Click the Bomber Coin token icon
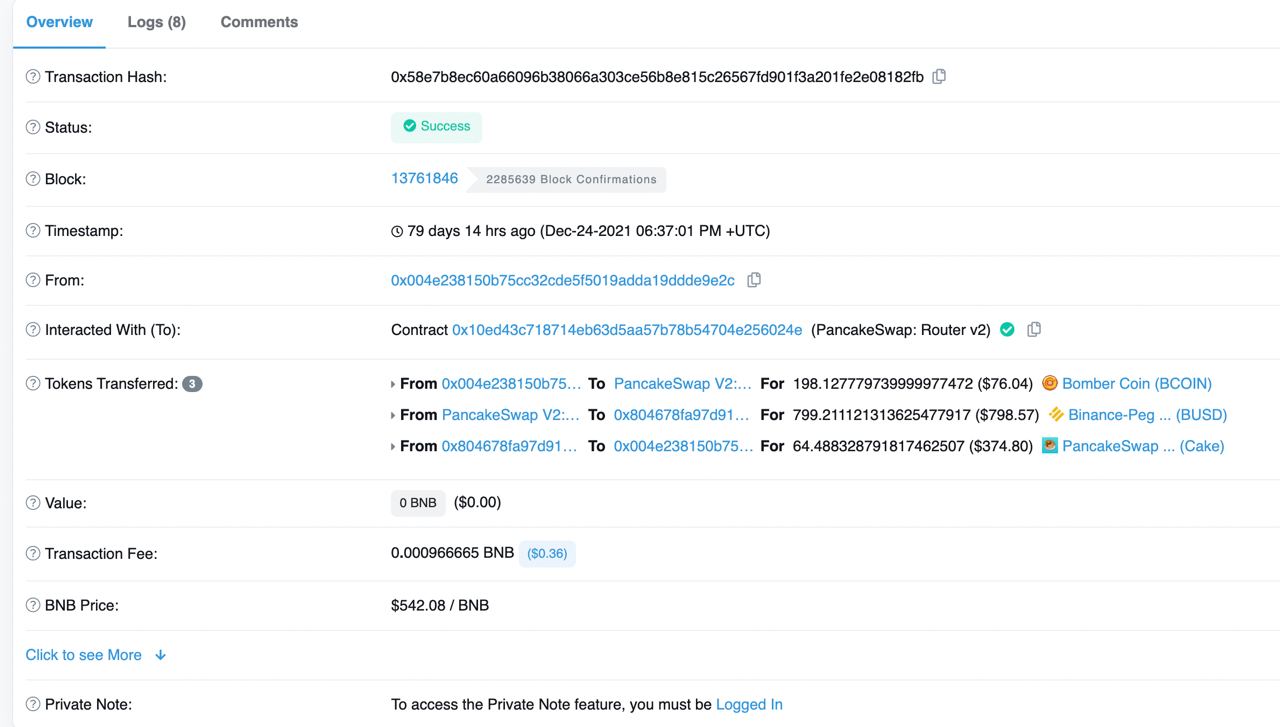The height and width of the screenshot is (727, 1280). coord(1050,383)
